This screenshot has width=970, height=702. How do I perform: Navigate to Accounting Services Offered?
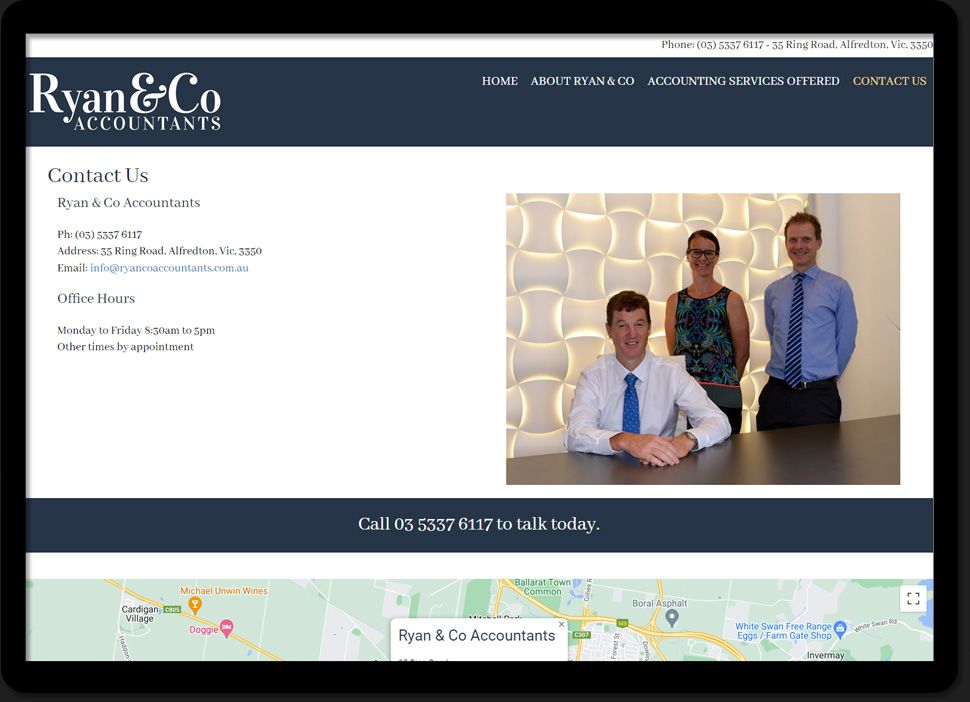[x=743, y=81]
